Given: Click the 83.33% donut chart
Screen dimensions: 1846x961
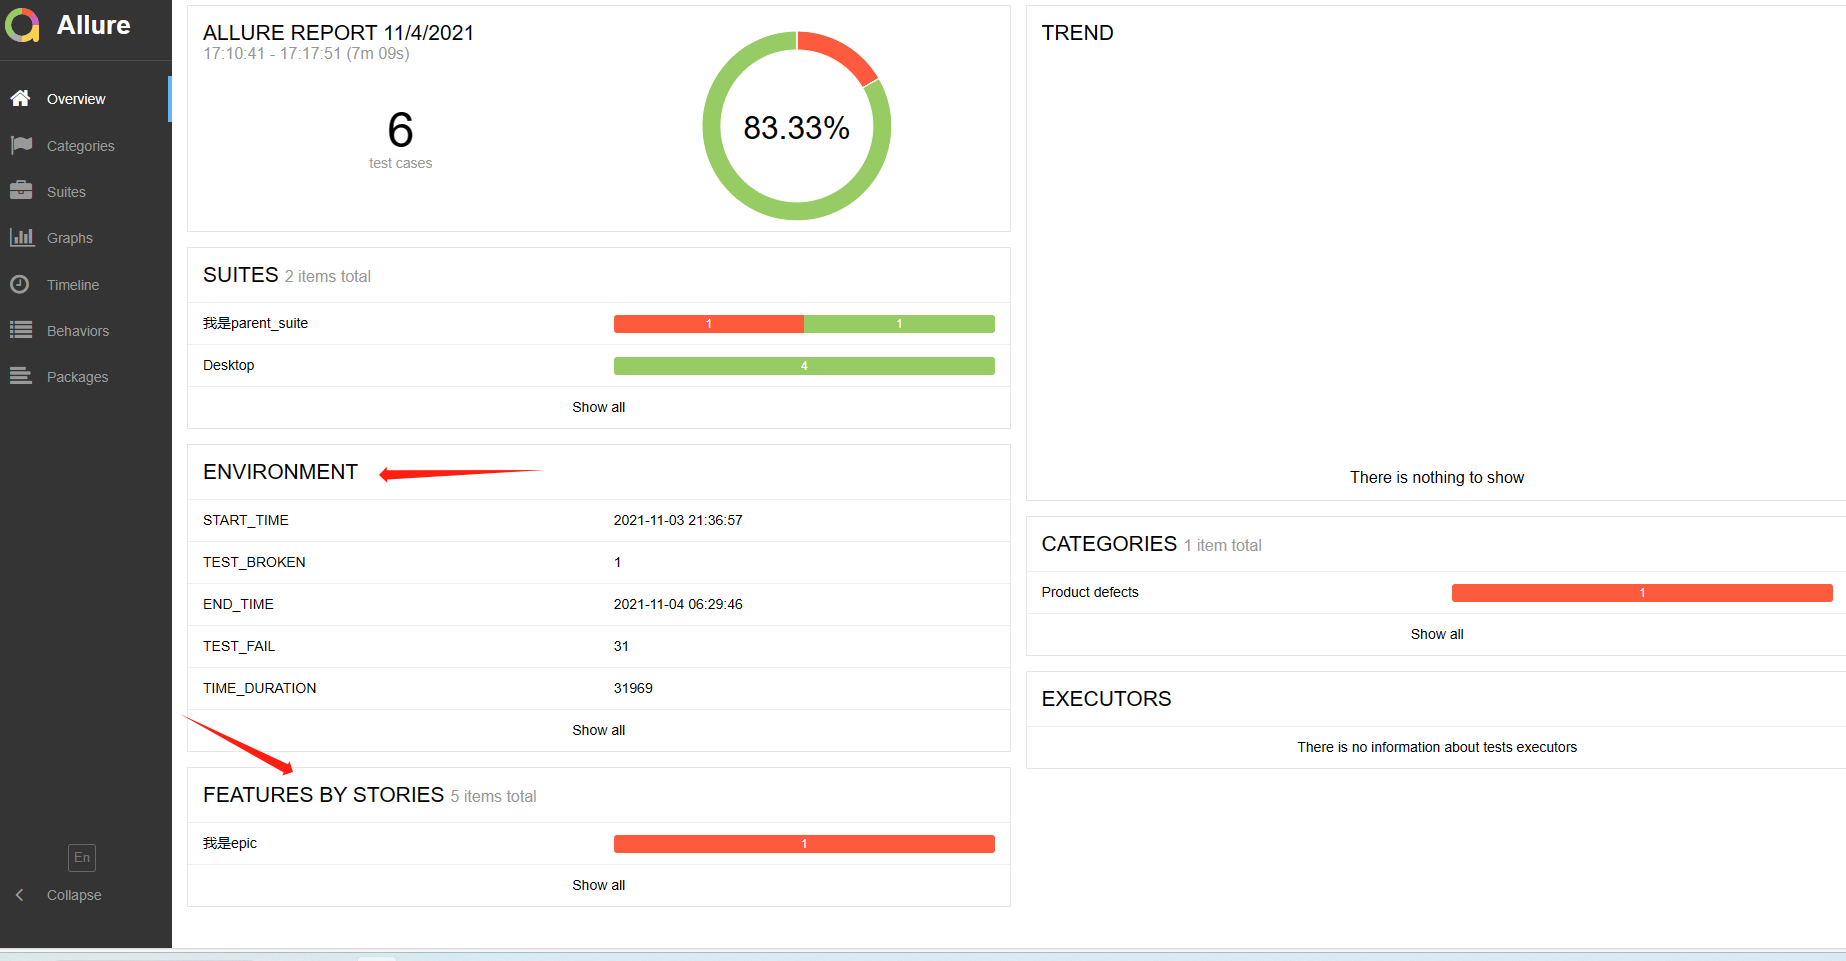Looking at the screenshot, I should tap(796, 126).
